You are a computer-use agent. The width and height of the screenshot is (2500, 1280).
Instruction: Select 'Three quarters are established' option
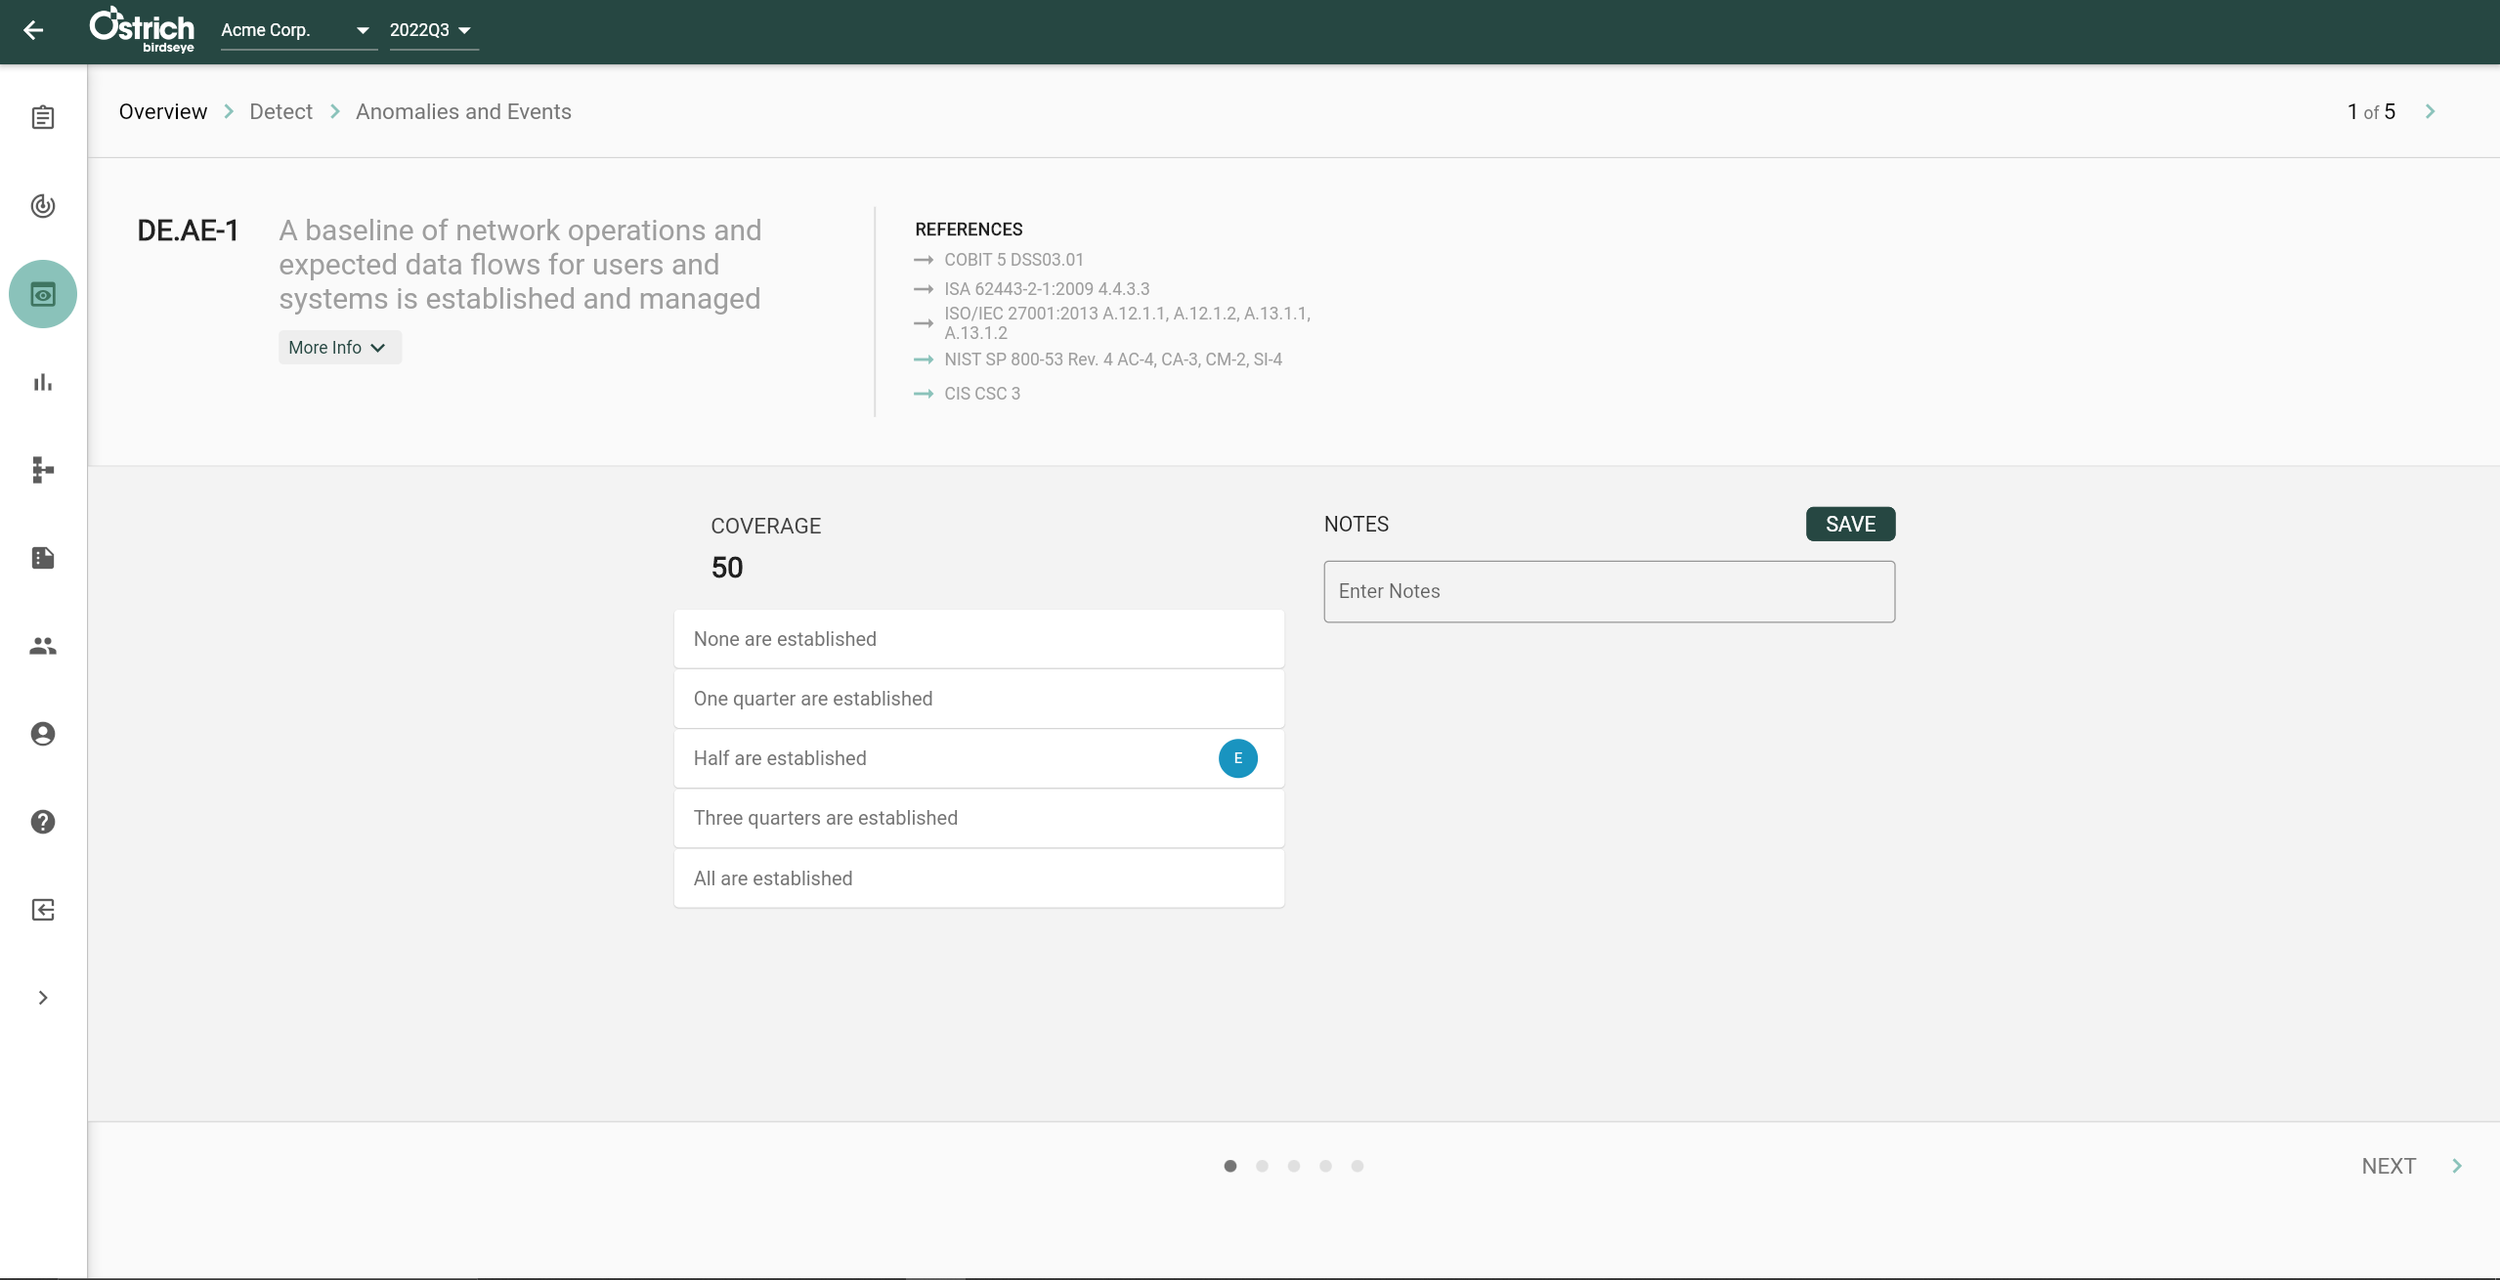click(978, 818)
